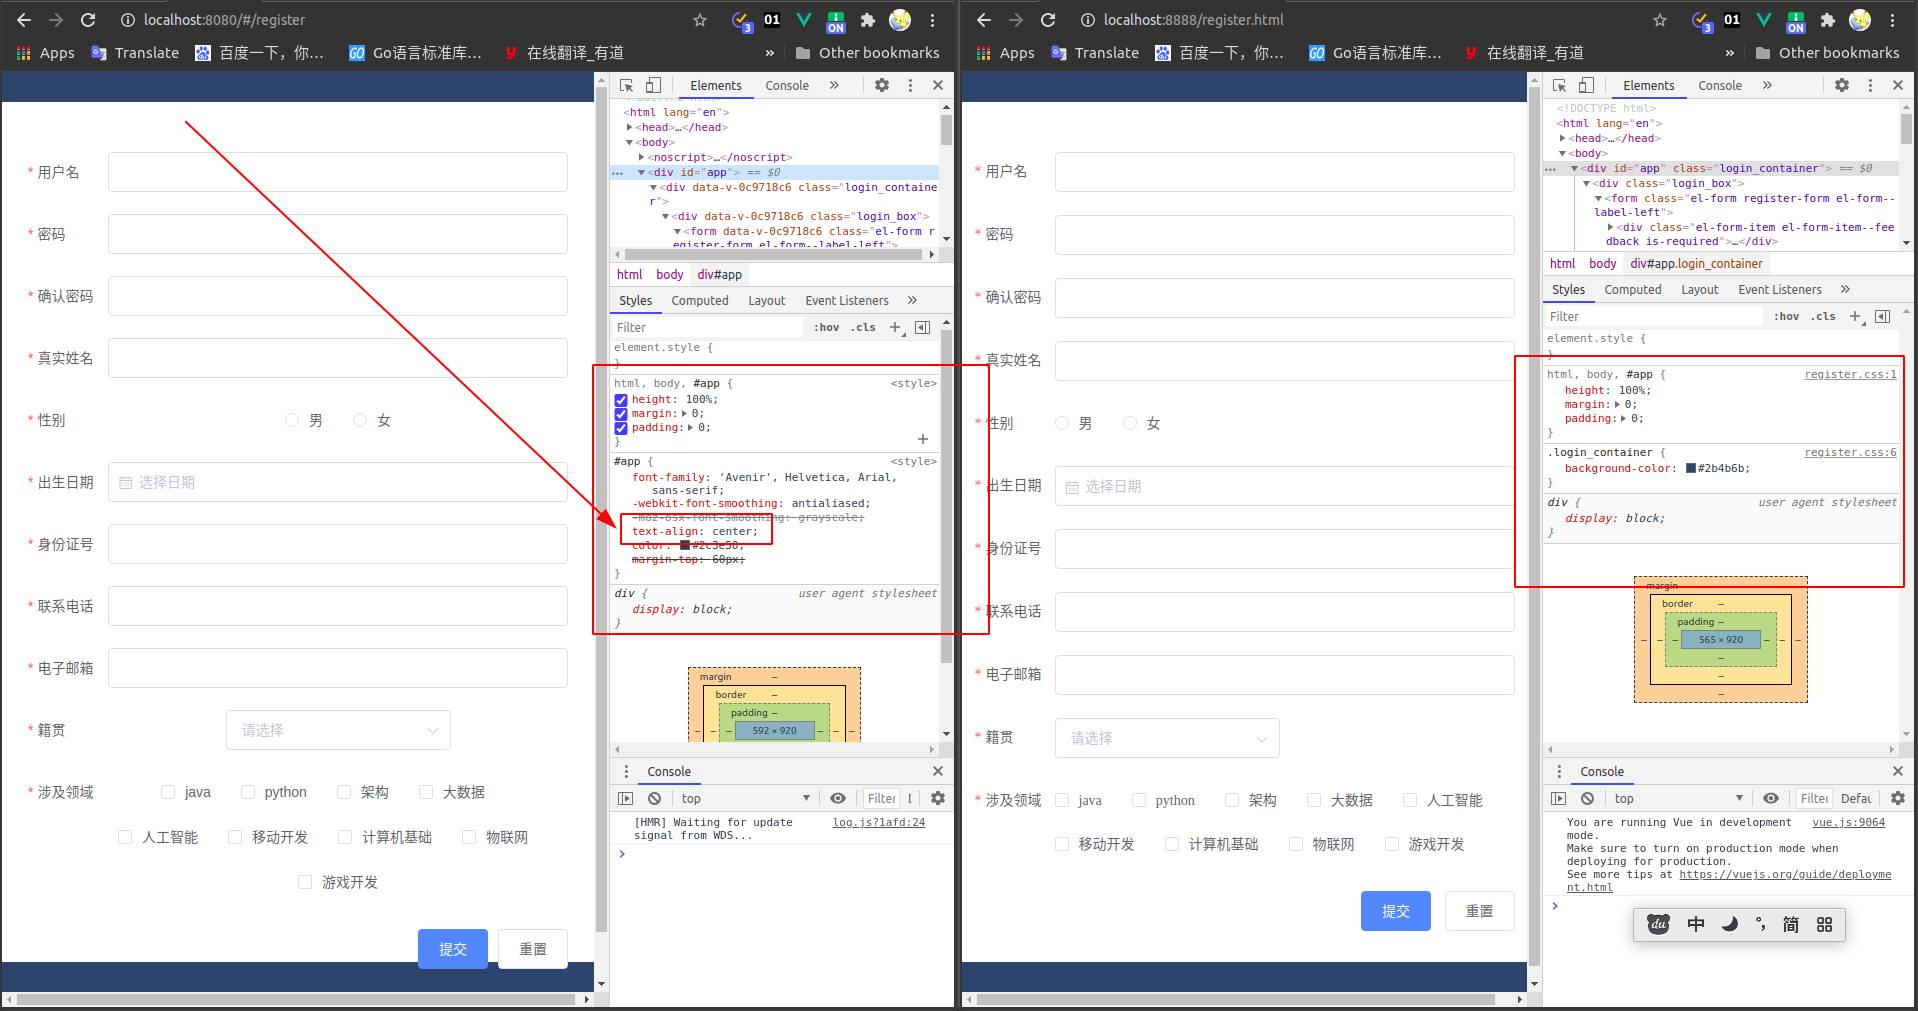1918x1011 pixels.
Task: Add new style rule in left Styles pane
Action: click(x=896, y=328)
